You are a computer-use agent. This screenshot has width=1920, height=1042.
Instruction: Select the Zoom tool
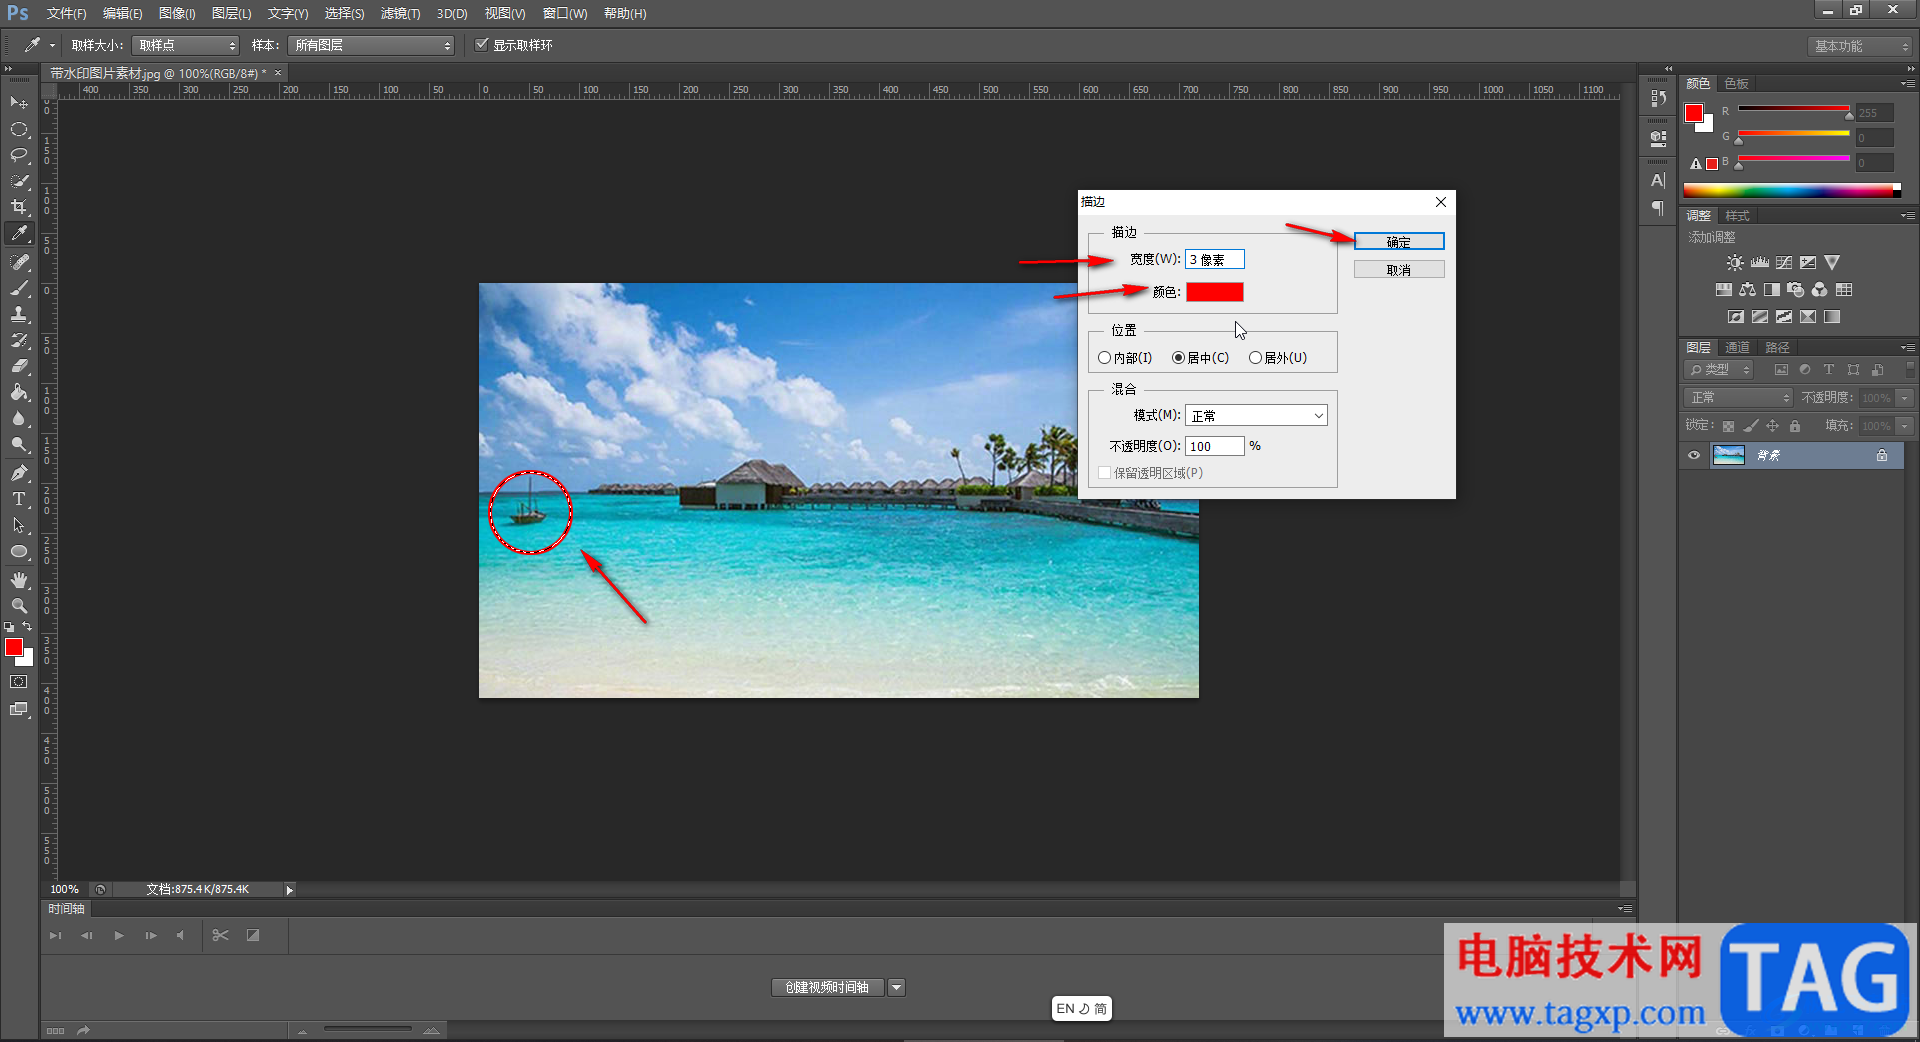point(19,606)
